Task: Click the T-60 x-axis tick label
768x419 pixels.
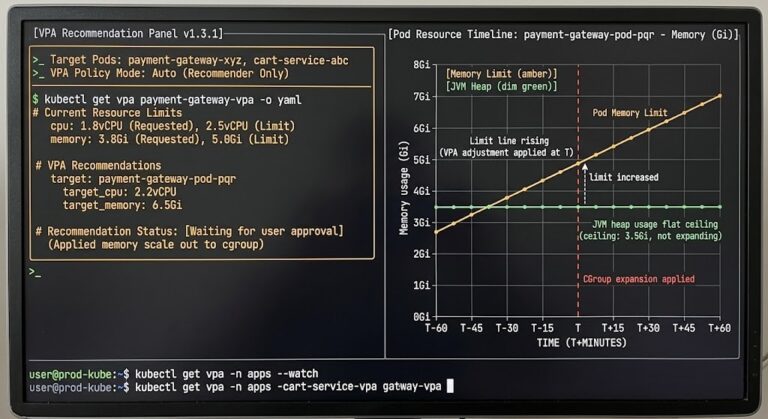Action: (436, 328)
